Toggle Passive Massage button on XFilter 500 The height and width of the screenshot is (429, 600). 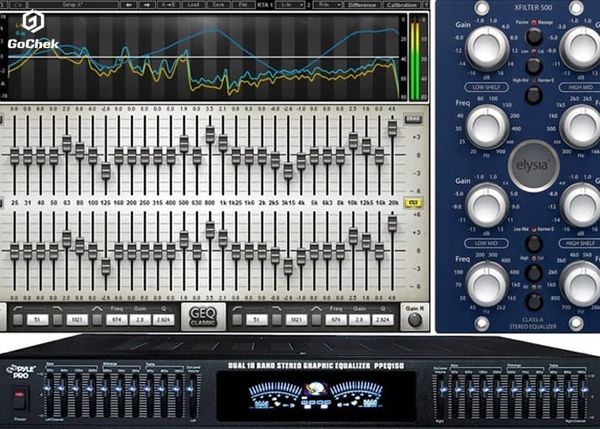[534, 36]
